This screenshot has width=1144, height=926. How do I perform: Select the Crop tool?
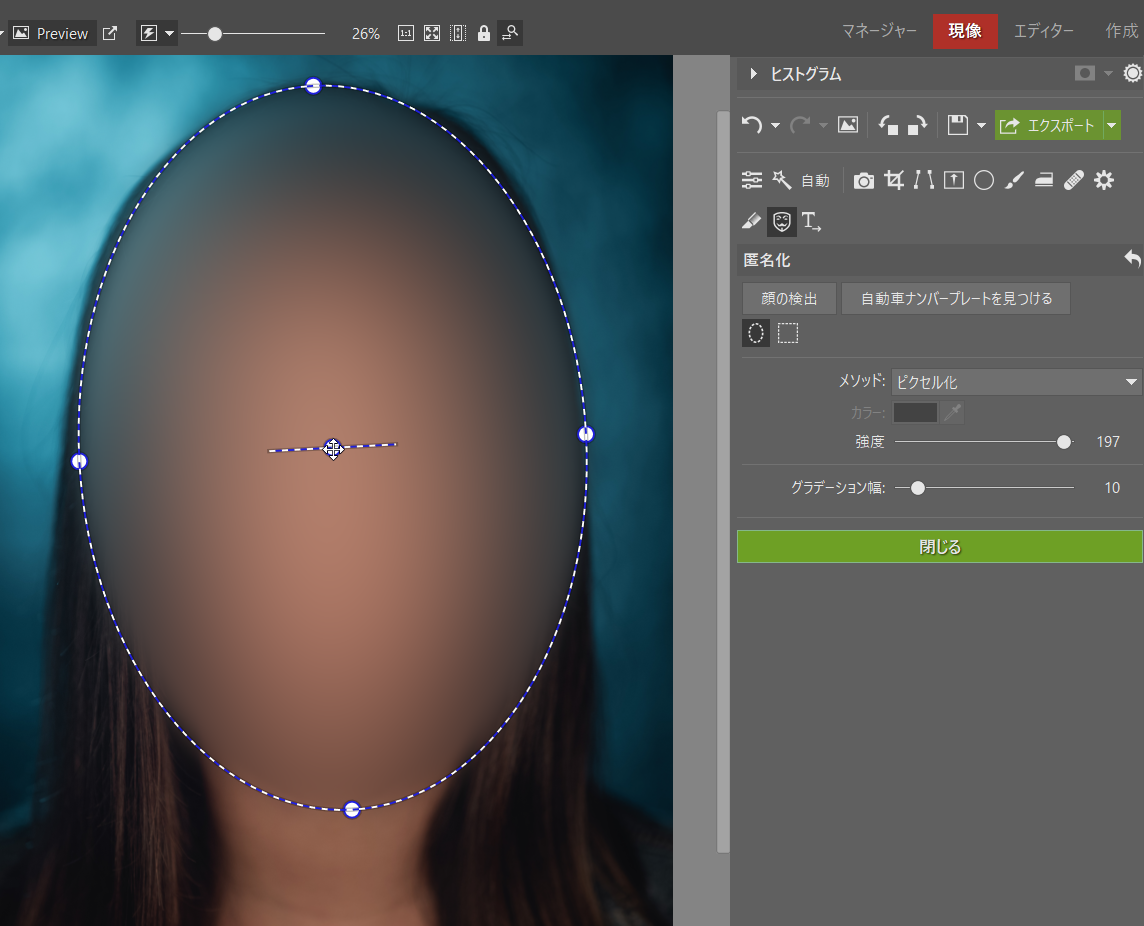tap(894, 180)
